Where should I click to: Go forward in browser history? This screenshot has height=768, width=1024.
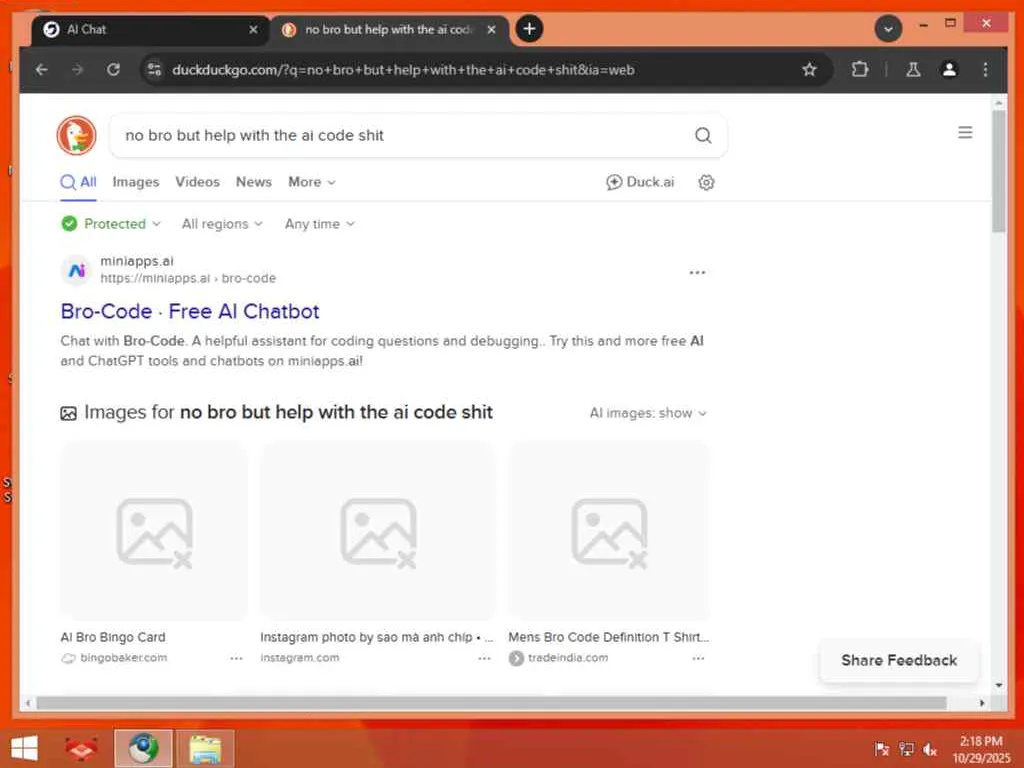click(x=78, y=69)
